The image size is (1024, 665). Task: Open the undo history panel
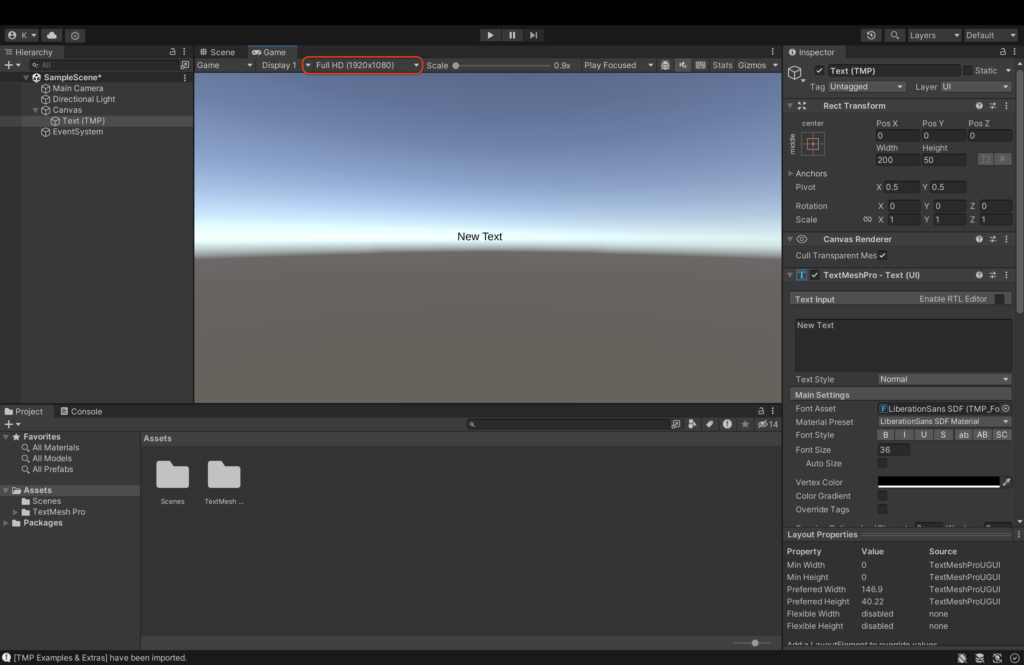(x=869, y=34)
